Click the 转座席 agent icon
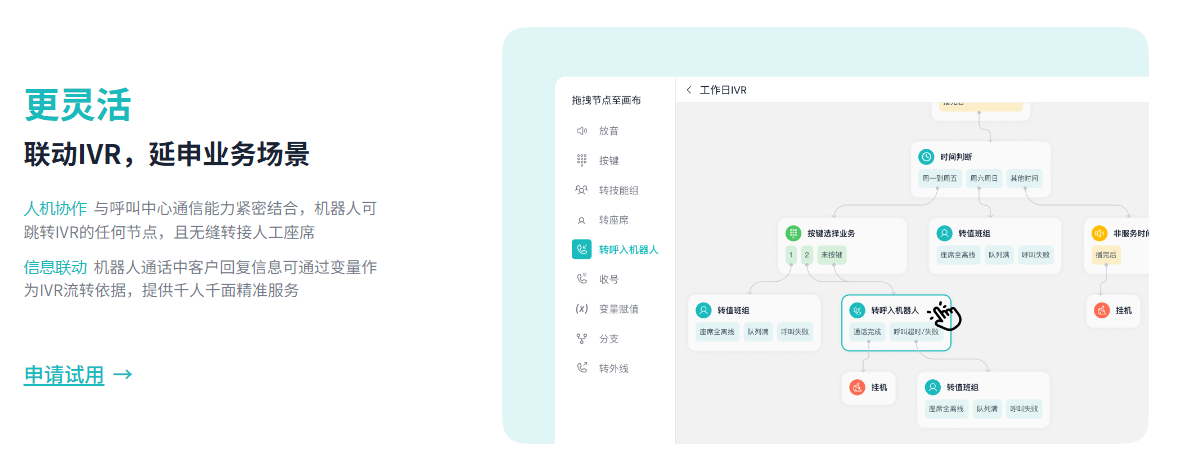 pyautogui.click(x=581, y=220)
